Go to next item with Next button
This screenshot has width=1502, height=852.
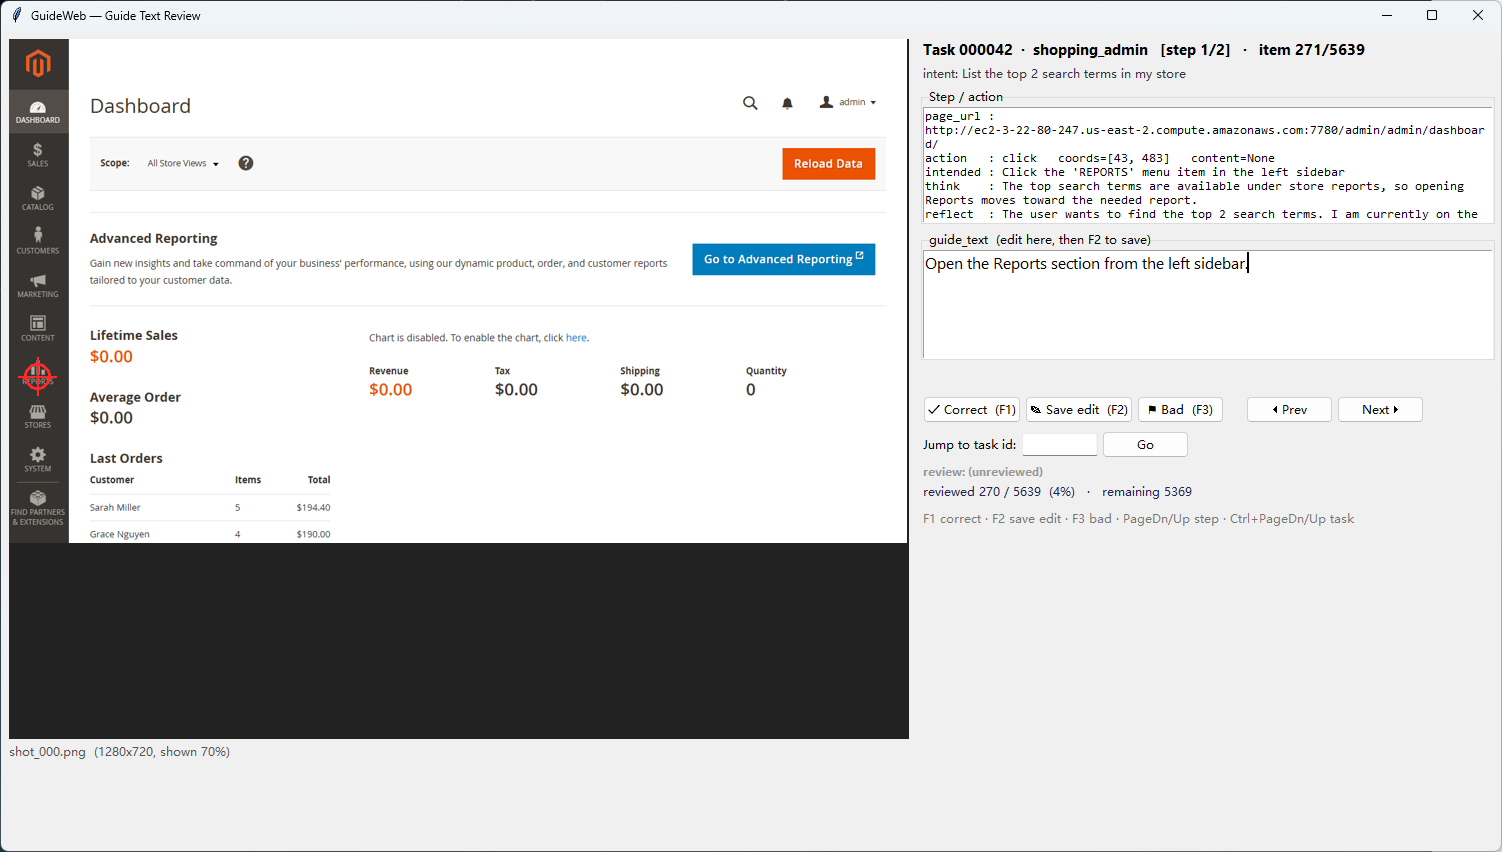[1380, 410]
